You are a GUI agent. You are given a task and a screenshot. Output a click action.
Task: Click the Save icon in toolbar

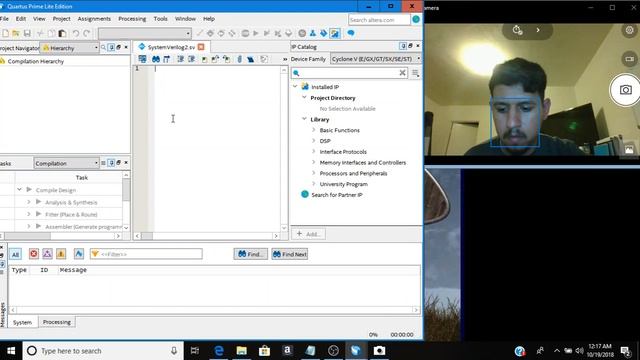click(27, 33)
